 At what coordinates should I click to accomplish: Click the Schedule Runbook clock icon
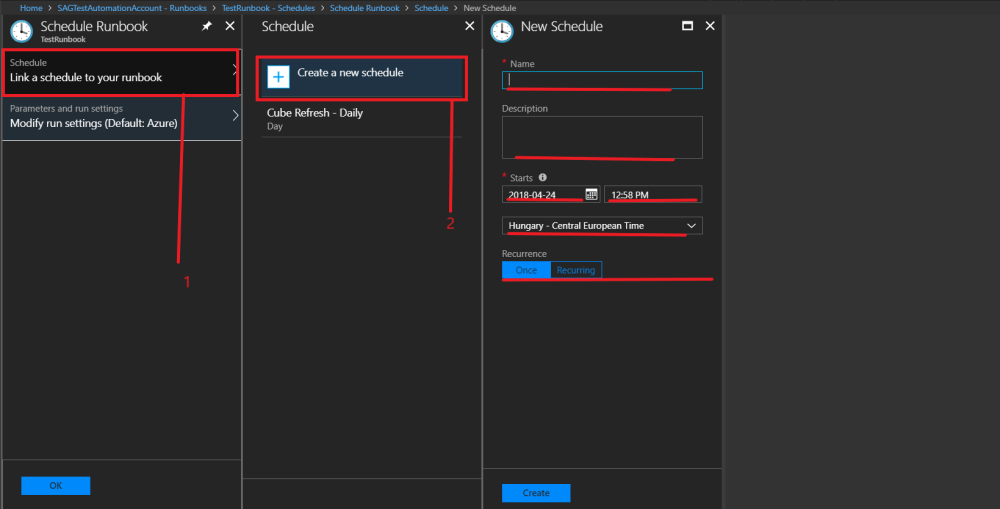[x=21, y=31]
